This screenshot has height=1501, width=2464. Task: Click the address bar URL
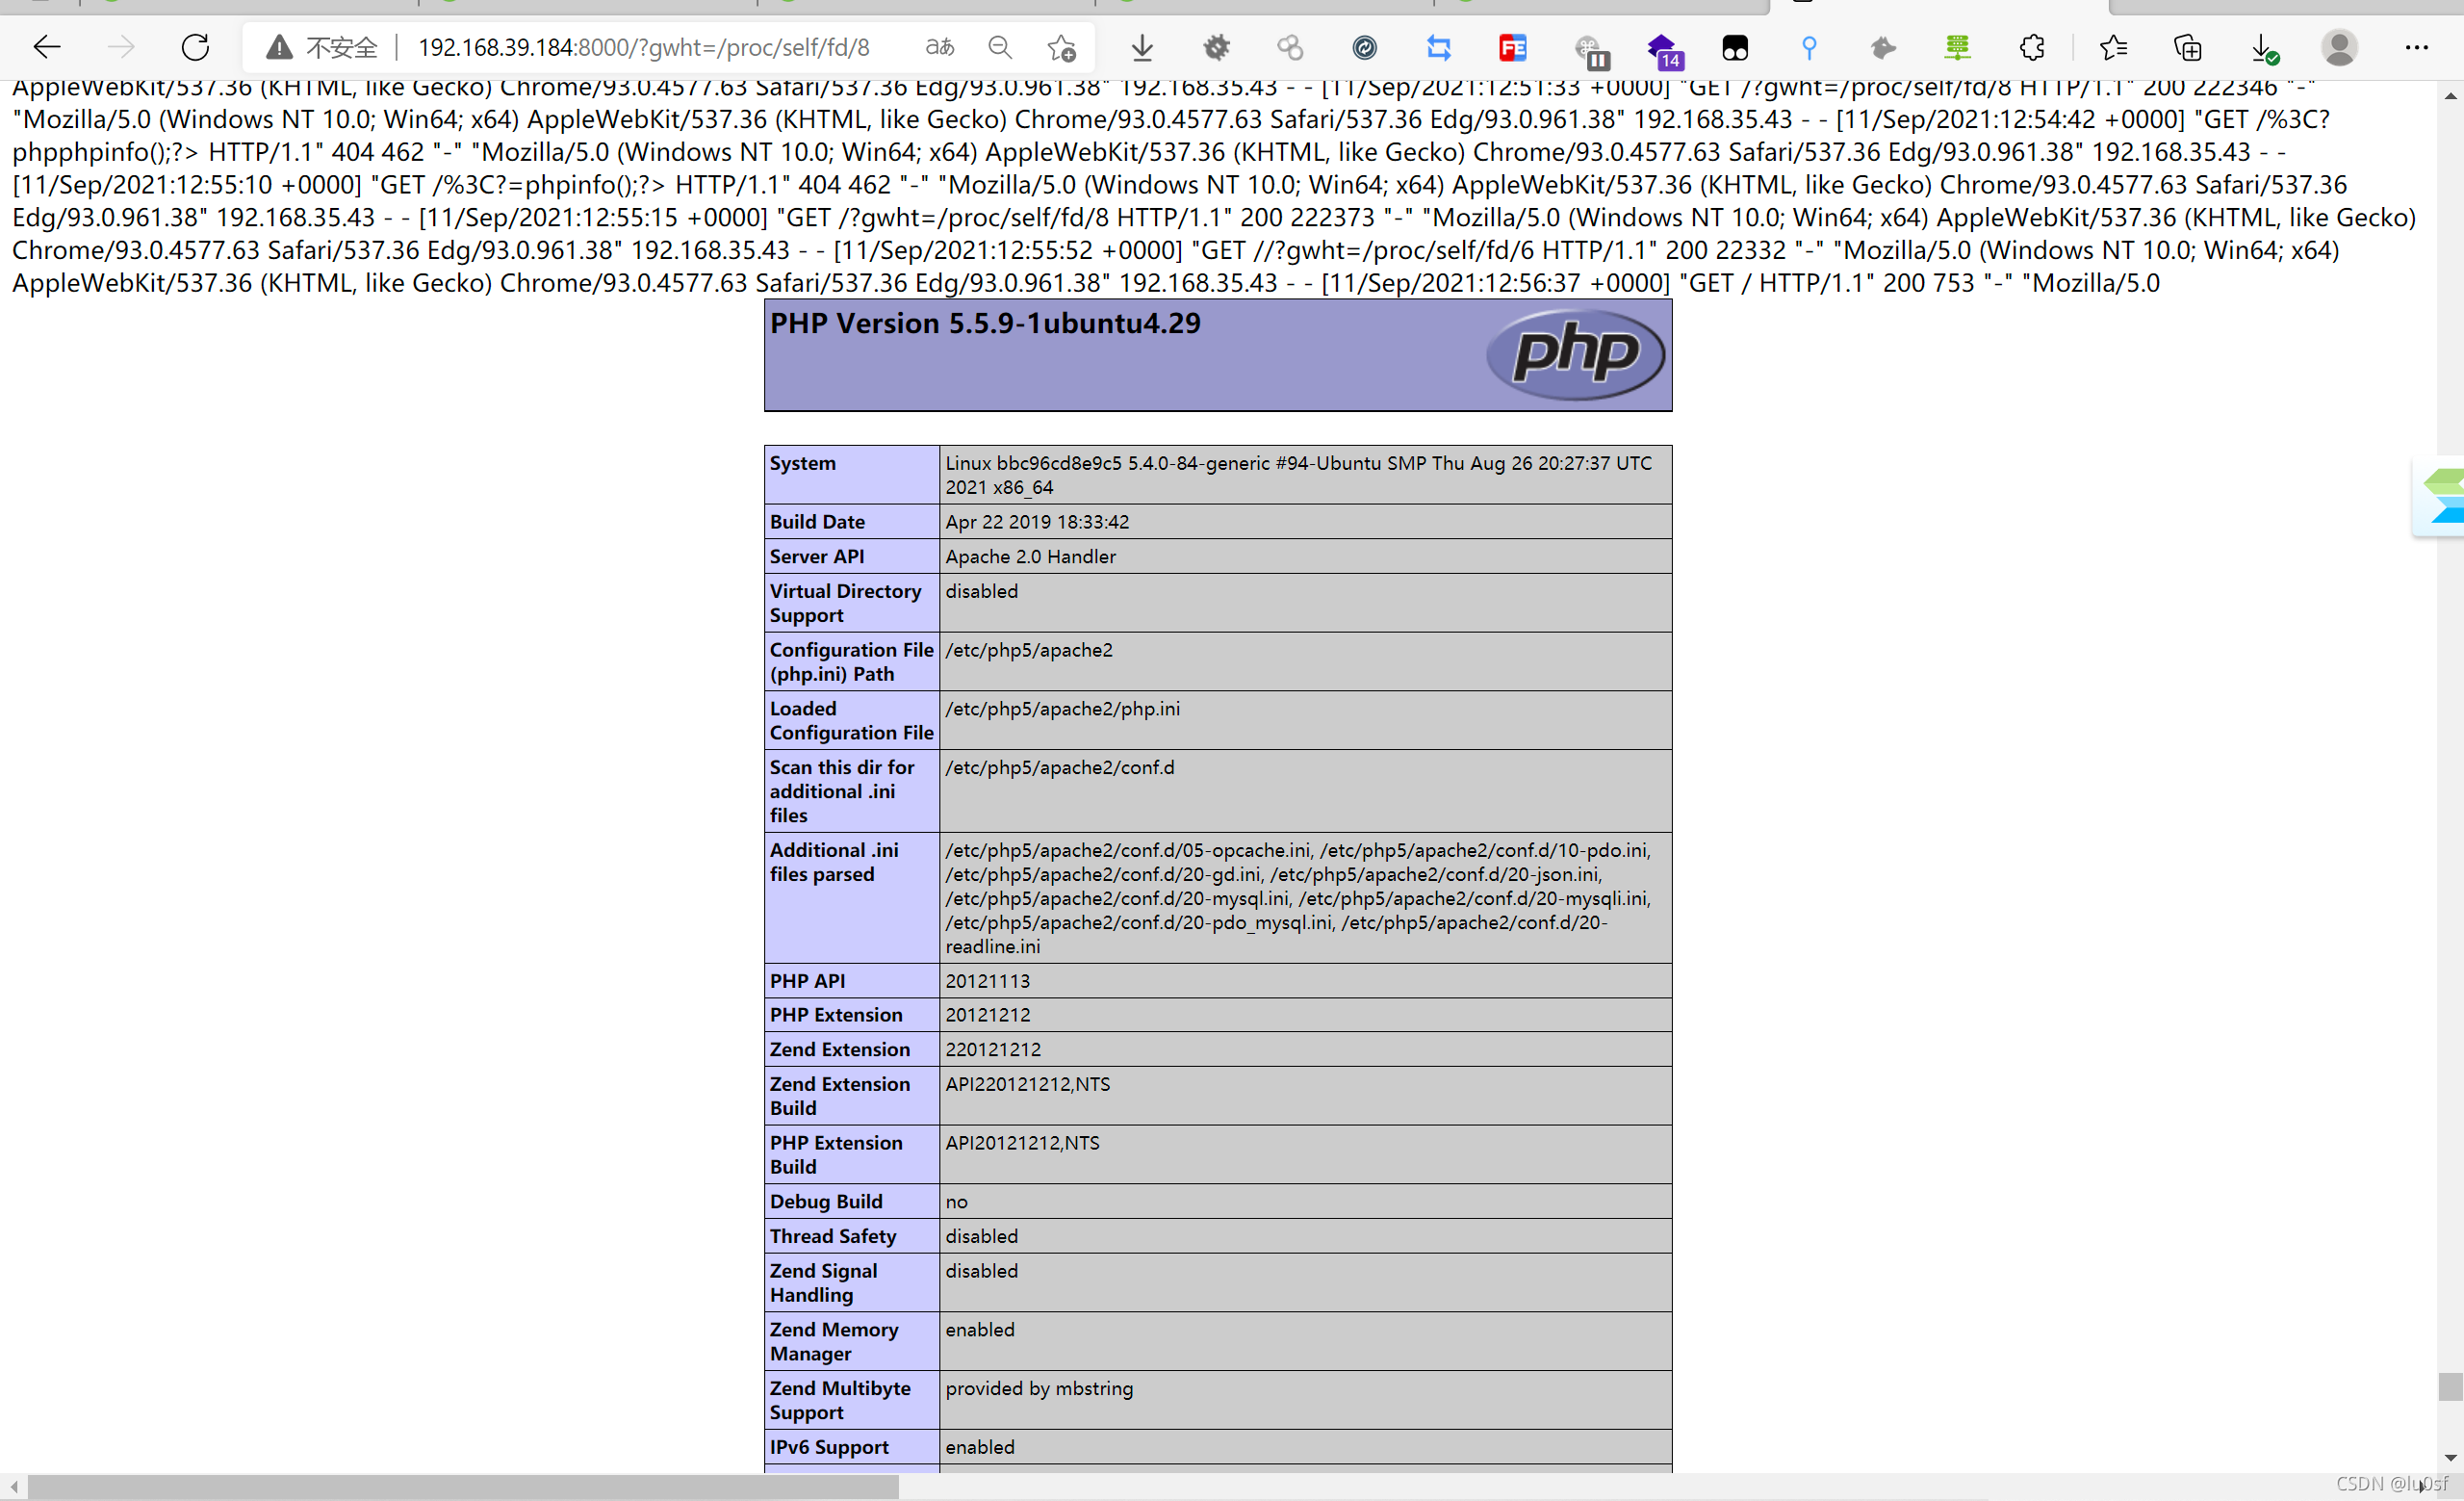pyautogui.click(x=643, y=47)
